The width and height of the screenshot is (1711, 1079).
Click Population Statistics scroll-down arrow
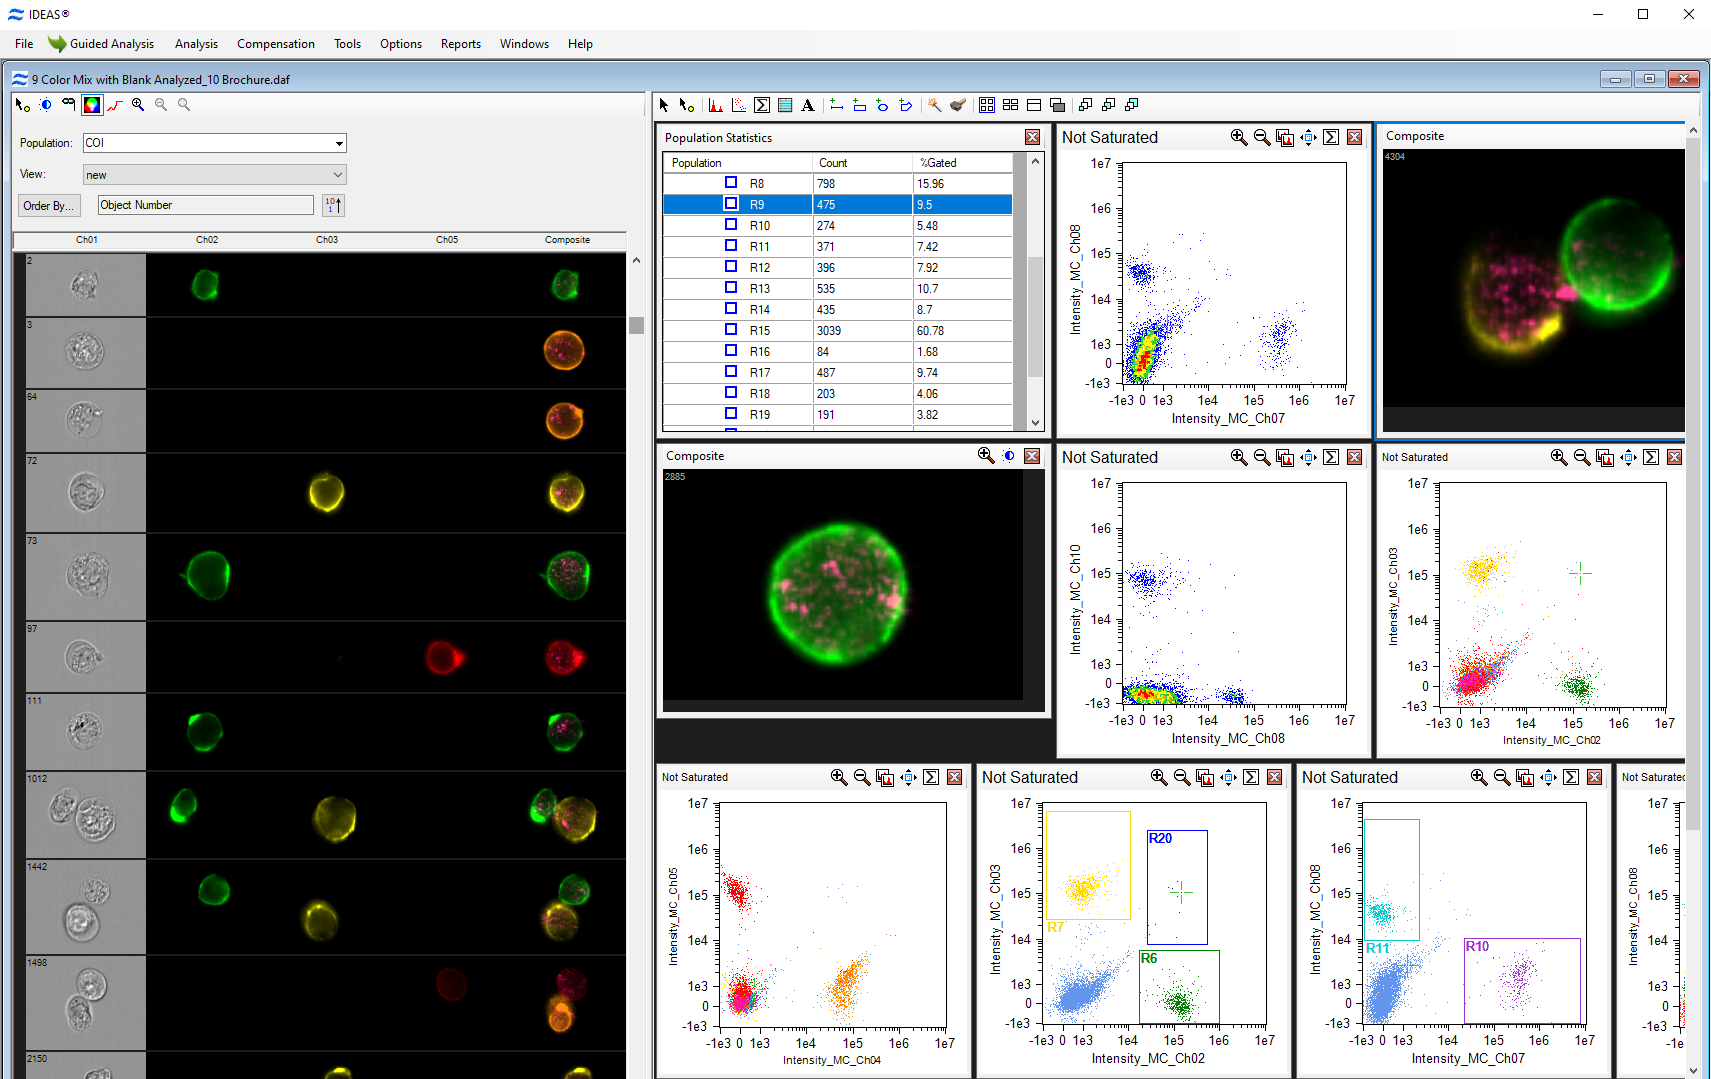click(1035, 422)
